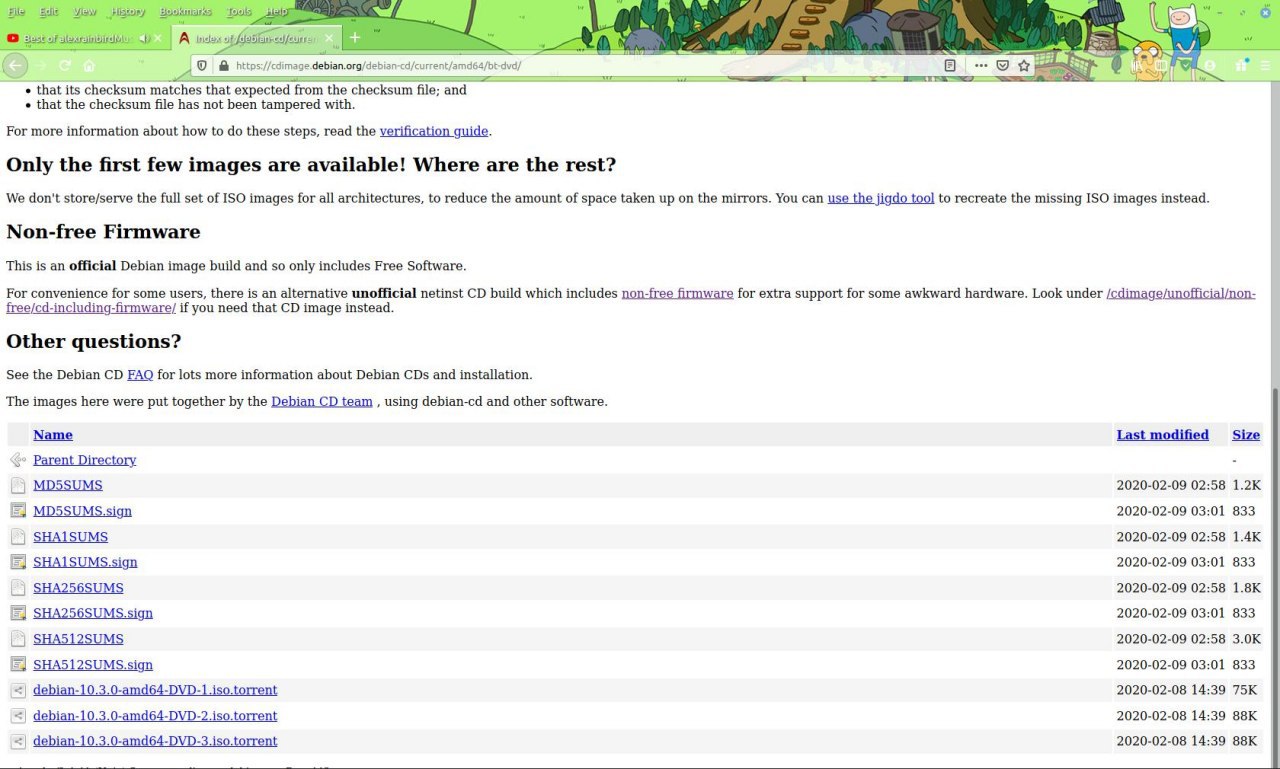Screen dimensions: 1280x769
Task: Click the SHA256SUMS file icon
Action: point(18,588)
